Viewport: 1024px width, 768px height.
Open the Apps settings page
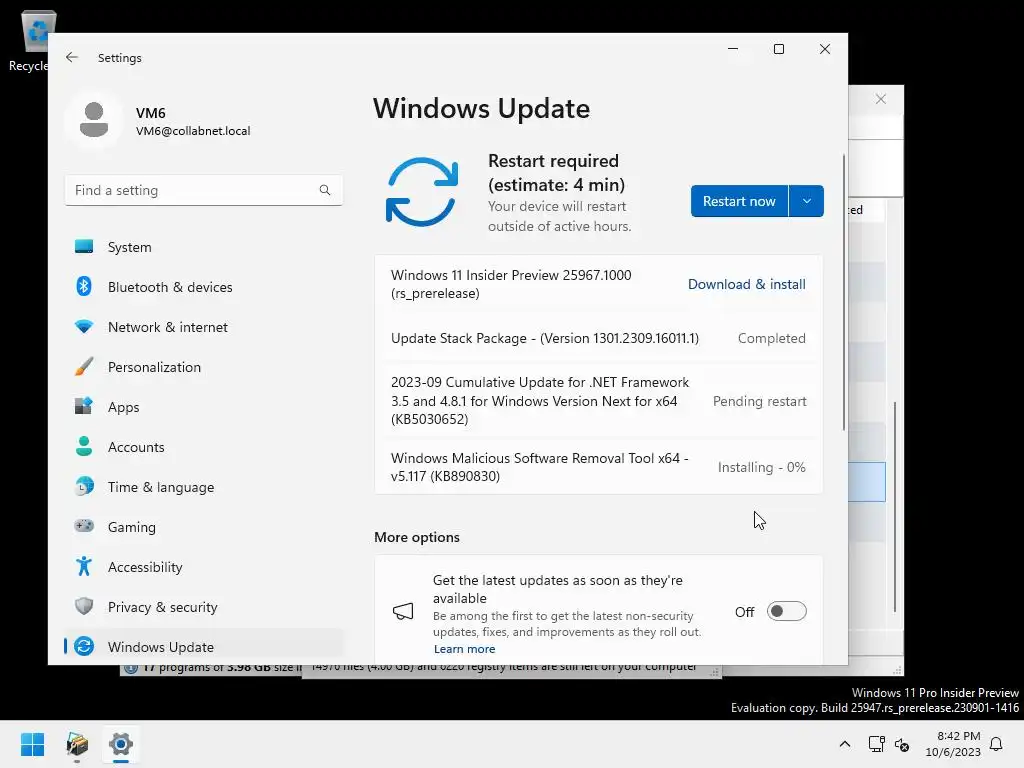pos(123,408)
